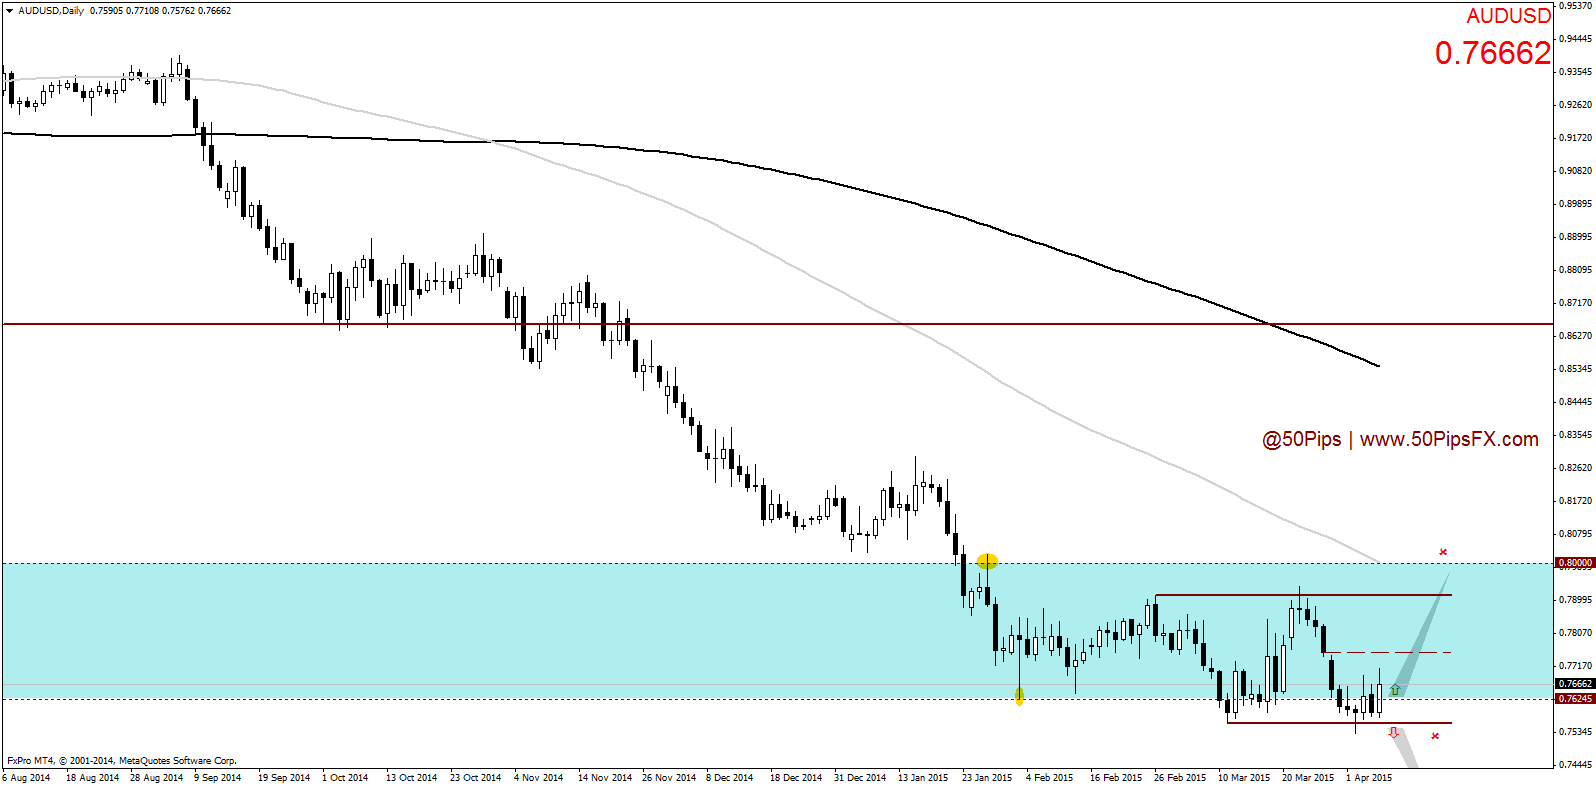
Task: Click the yellow ellipse on the 0.80000 level
Action: 987,561
